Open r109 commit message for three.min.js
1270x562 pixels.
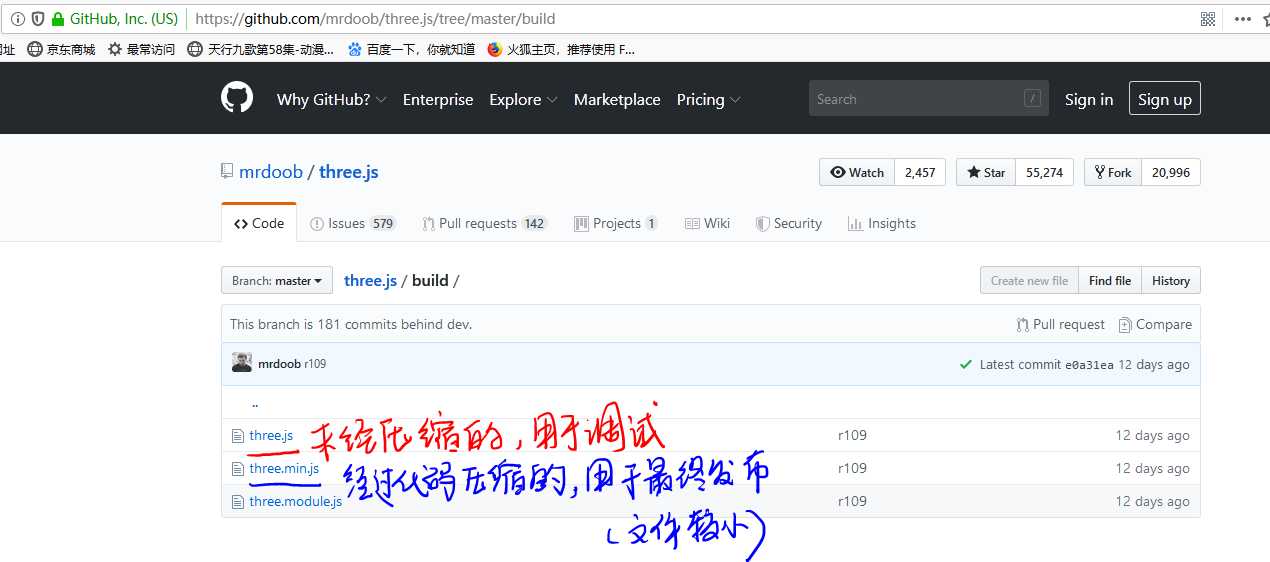(852, 468)
